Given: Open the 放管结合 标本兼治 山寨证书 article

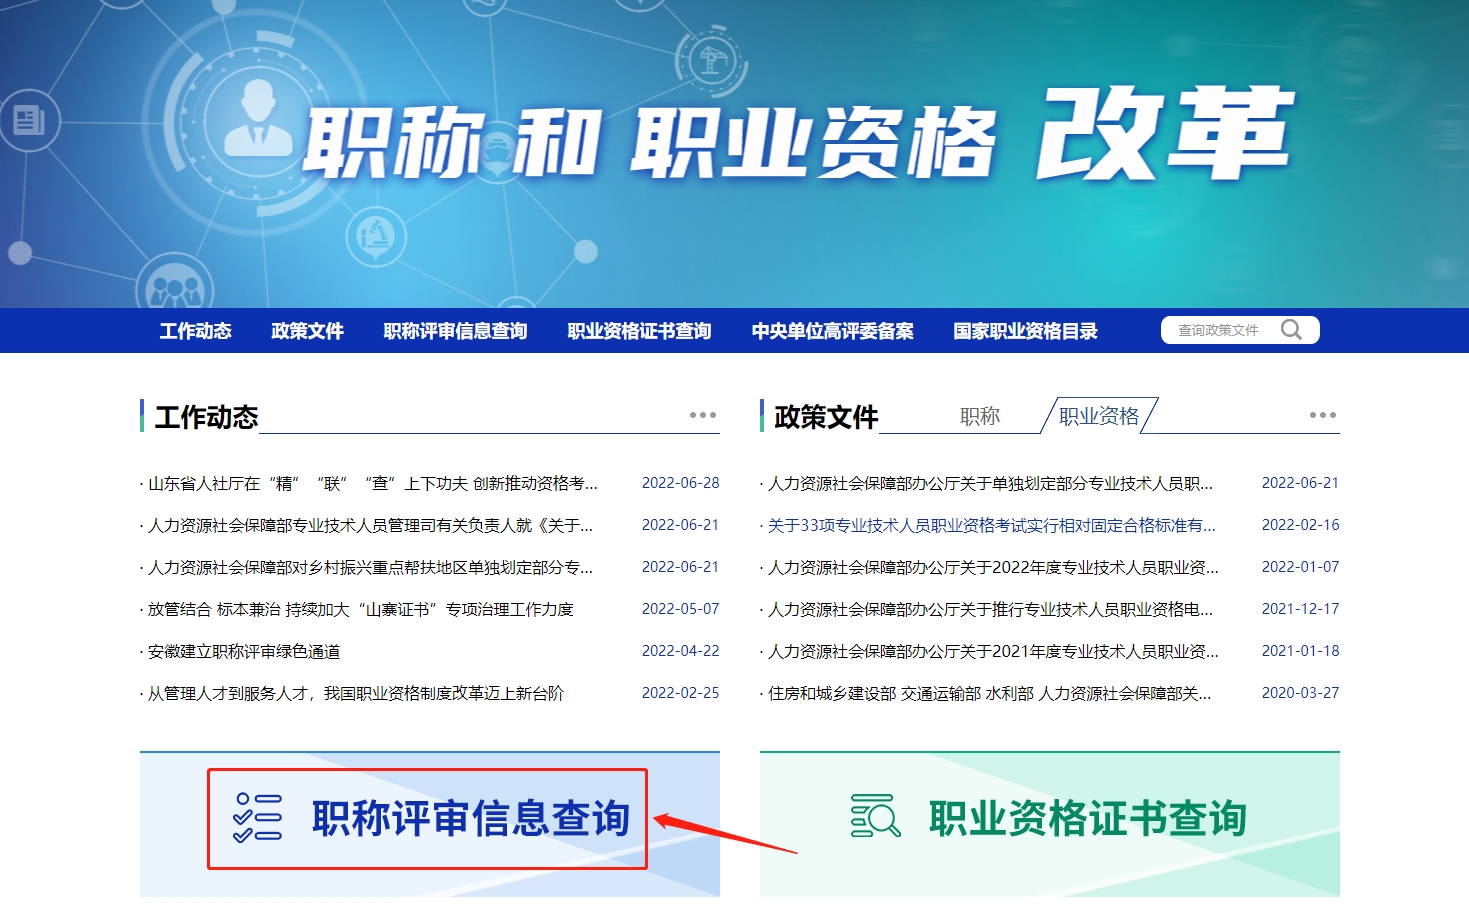Looking at the screenshot, I should pos(360,609).
